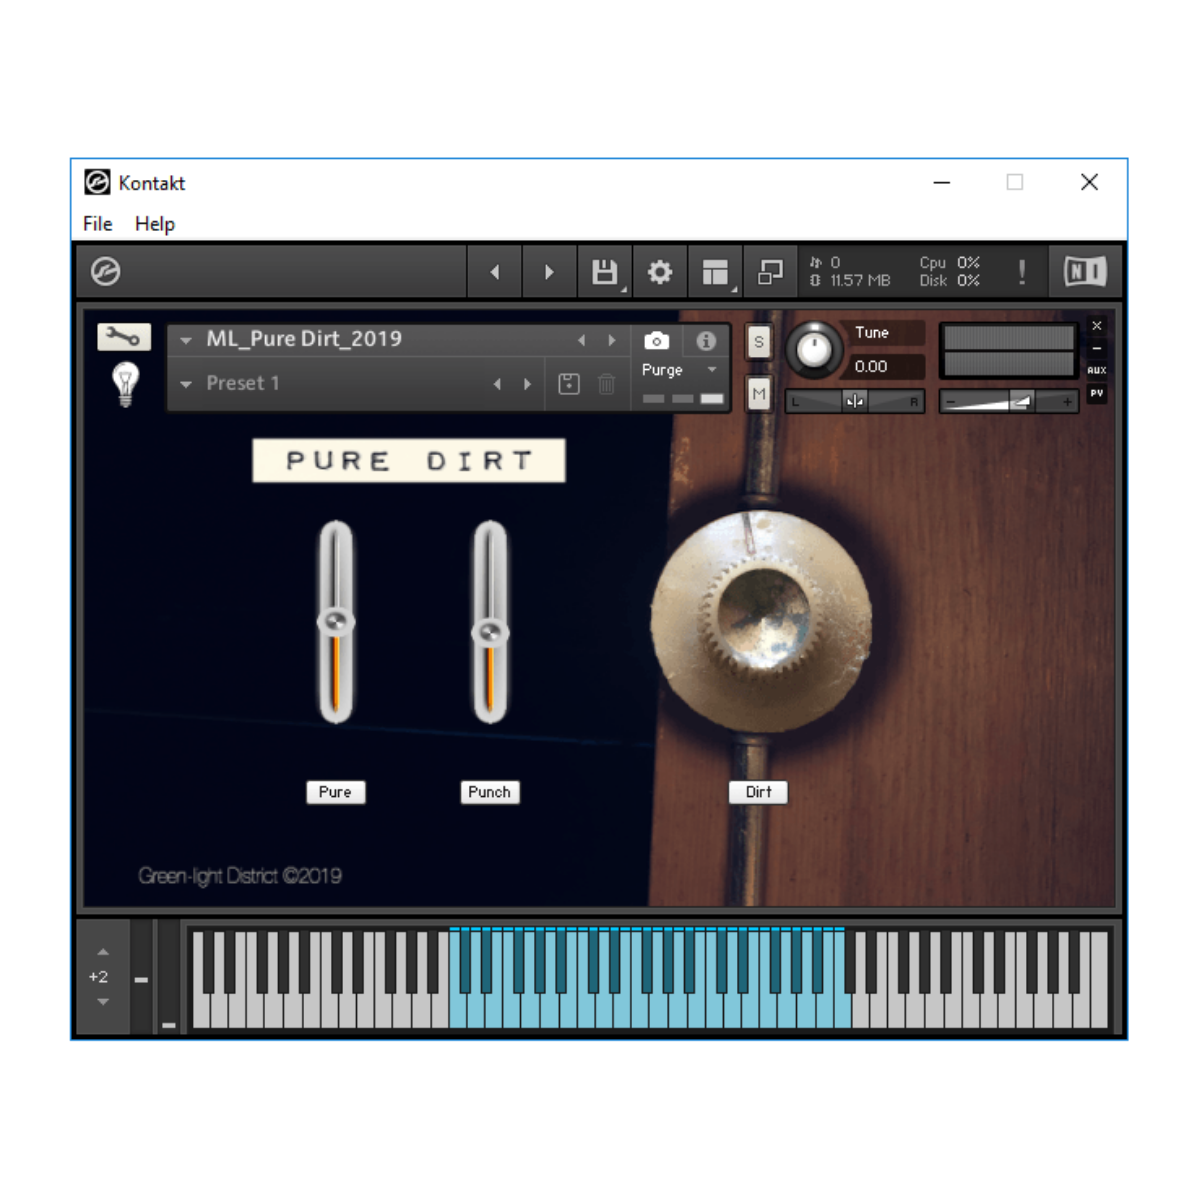Click volume minus button
Screen dimensions: 1200x1200
(x=951, y=401)
